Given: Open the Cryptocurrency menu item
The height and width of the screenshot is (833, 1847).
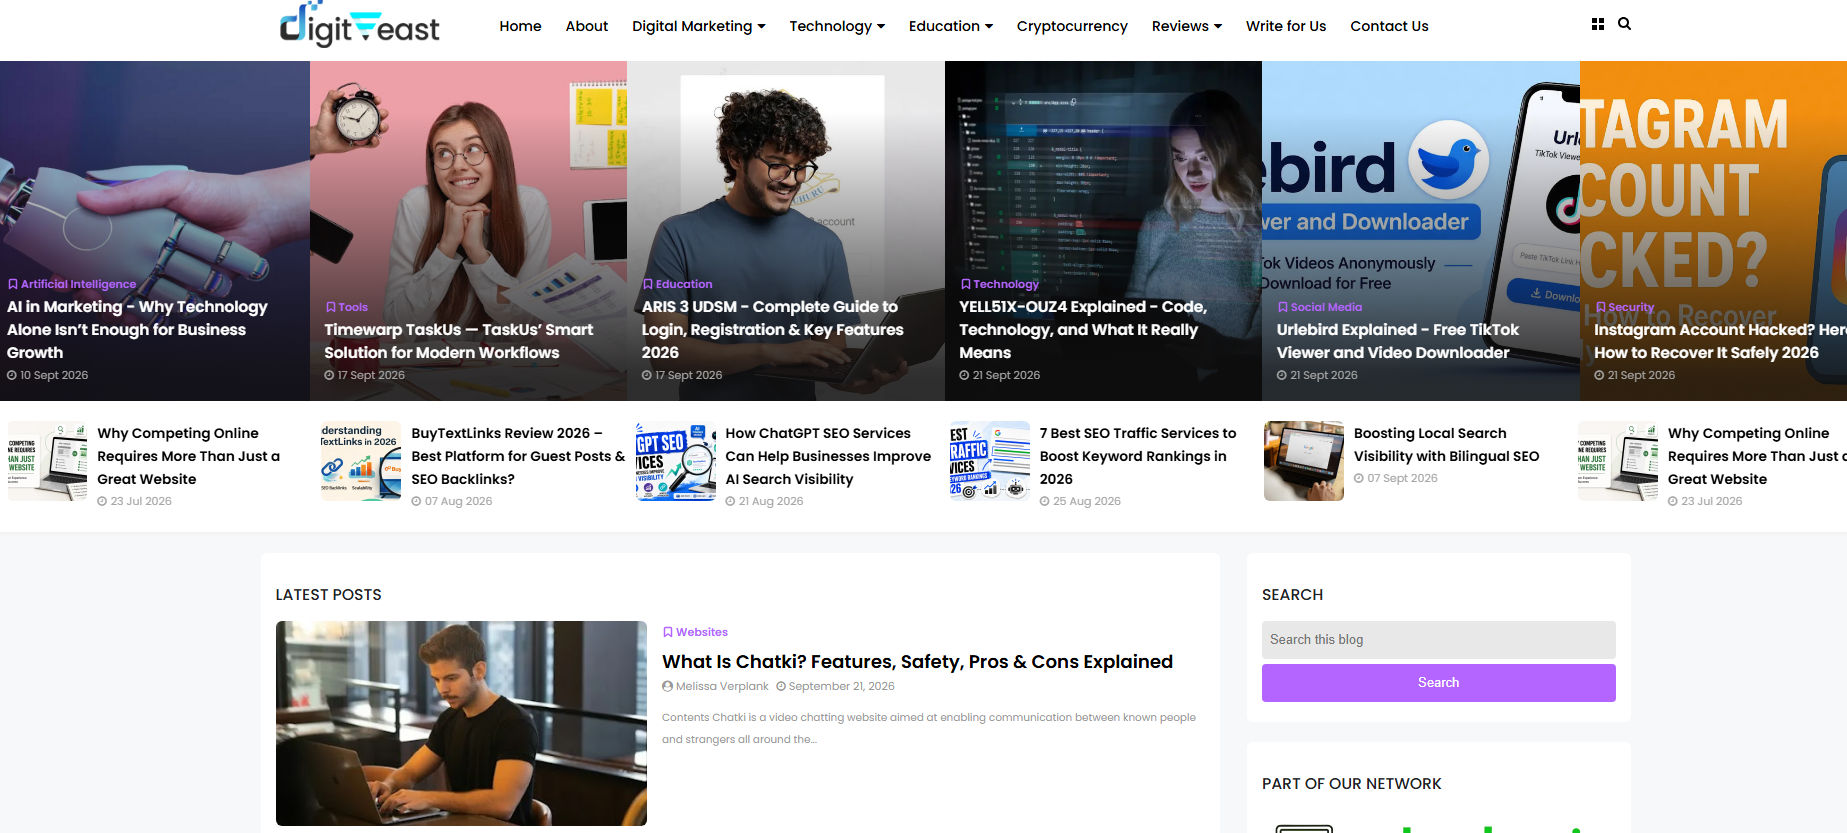Looking at the screenshot, I should 1072,26.
